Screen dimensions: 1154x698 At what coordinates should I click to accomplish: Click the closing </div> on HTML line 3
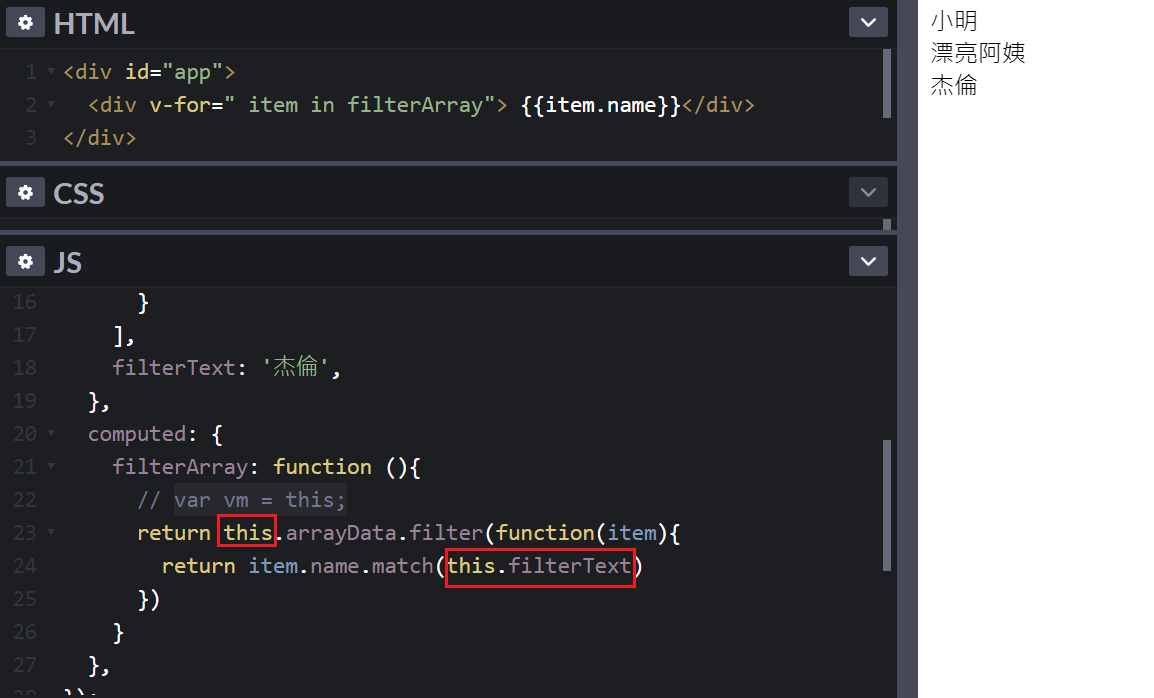99,138
